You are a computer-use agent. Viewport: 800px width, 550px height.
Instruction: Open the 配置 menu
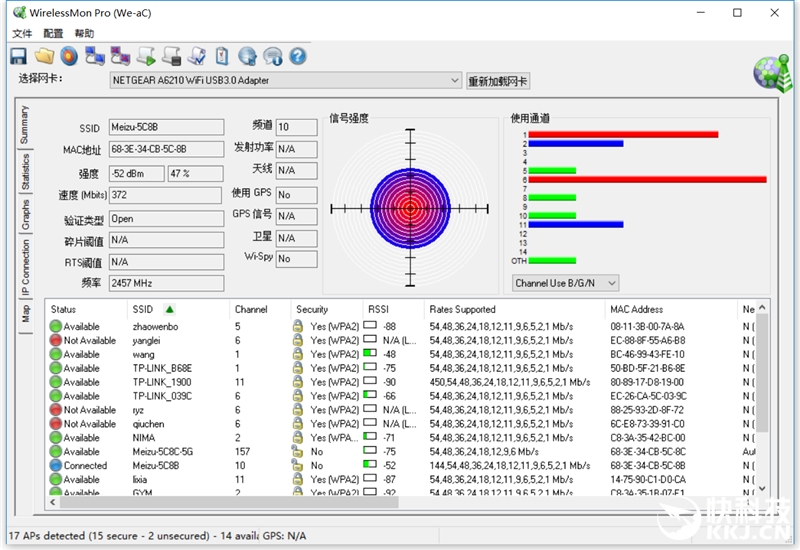(53, 33)
